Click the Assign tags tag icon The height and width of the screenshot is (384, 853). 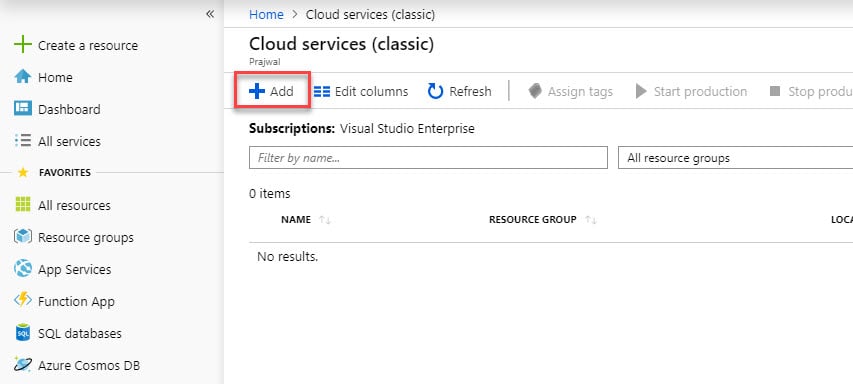pos(535,91)
